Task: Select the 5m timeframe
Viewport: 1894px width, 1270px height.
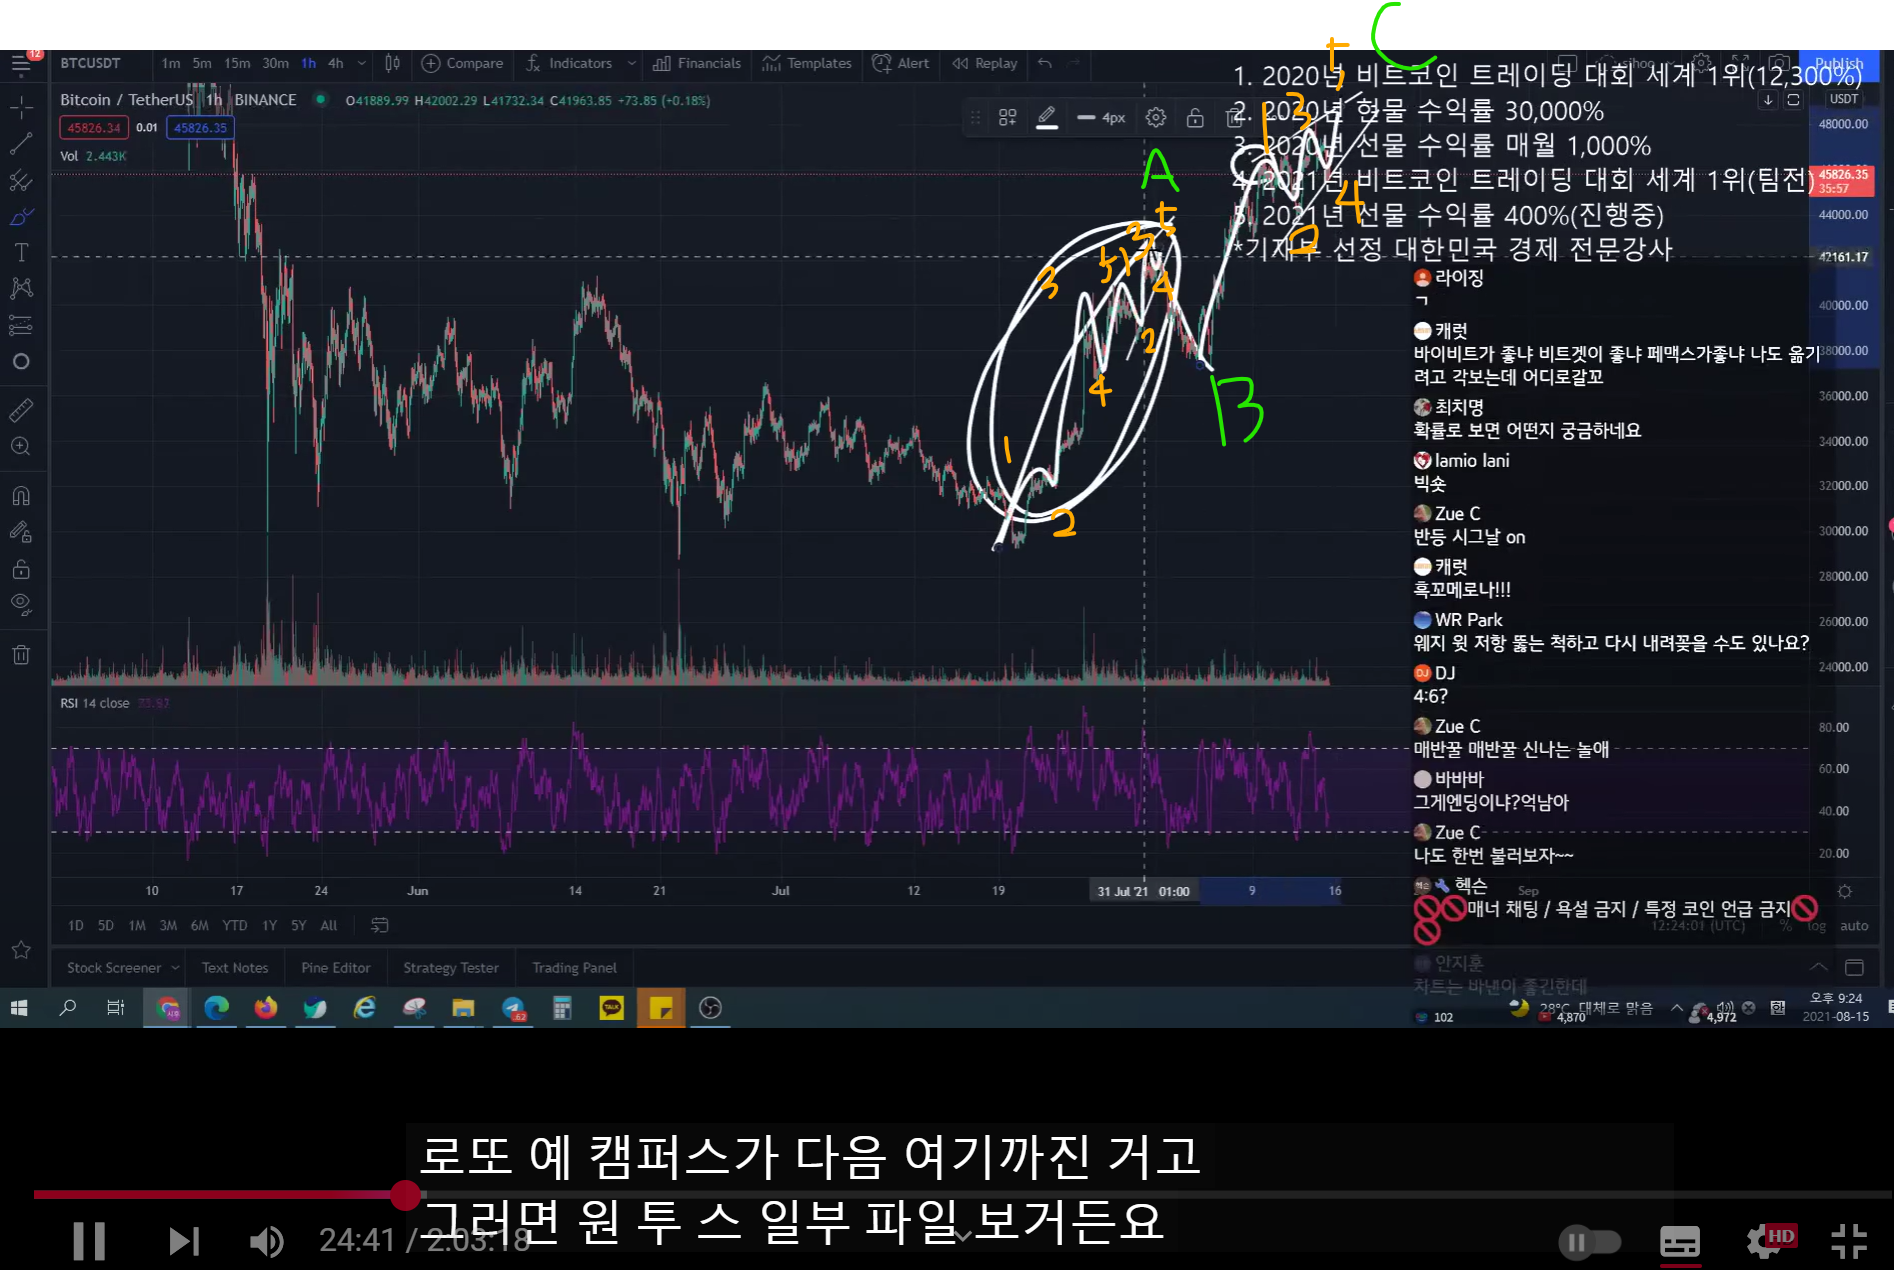Action: pyautogui.click(x=202, y=63)
